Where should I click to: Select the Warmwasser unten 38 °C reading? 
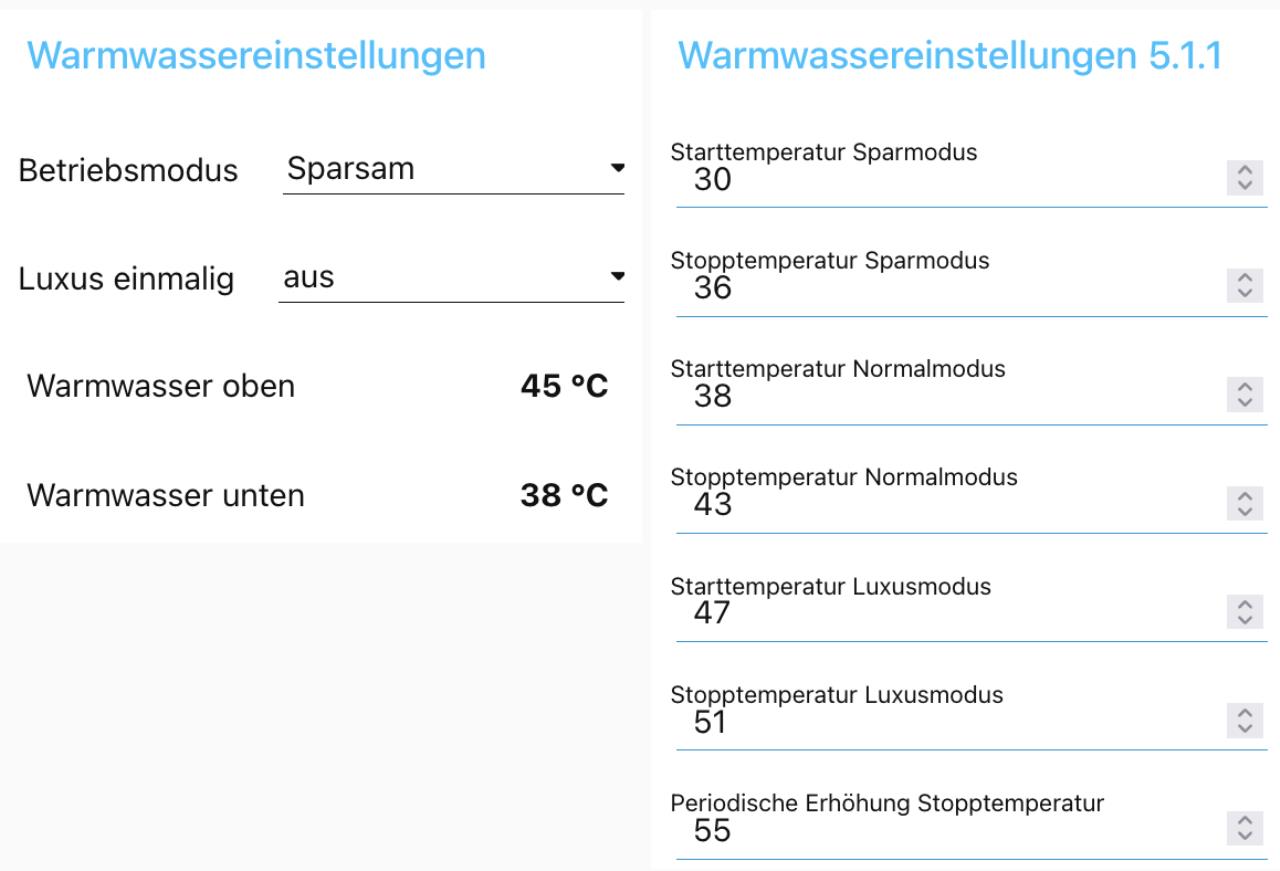564,495
